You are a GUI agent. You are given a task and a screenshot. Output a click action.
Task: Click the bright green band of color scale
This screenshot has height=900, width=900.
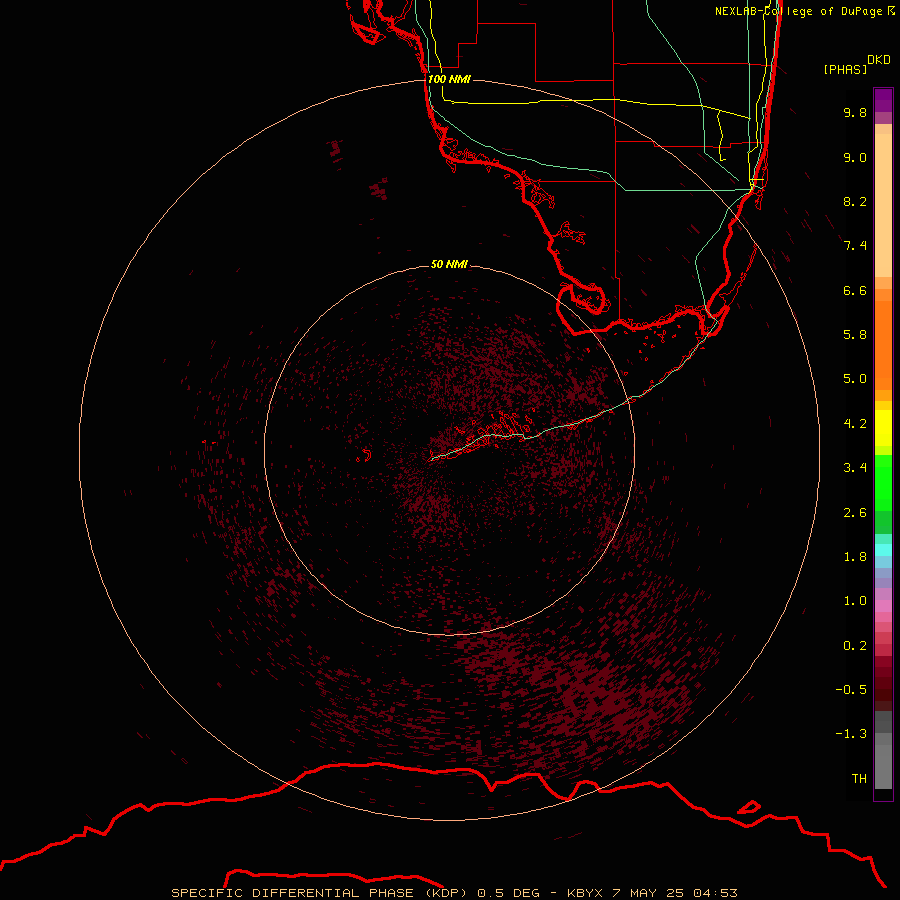tap(883, 483)
